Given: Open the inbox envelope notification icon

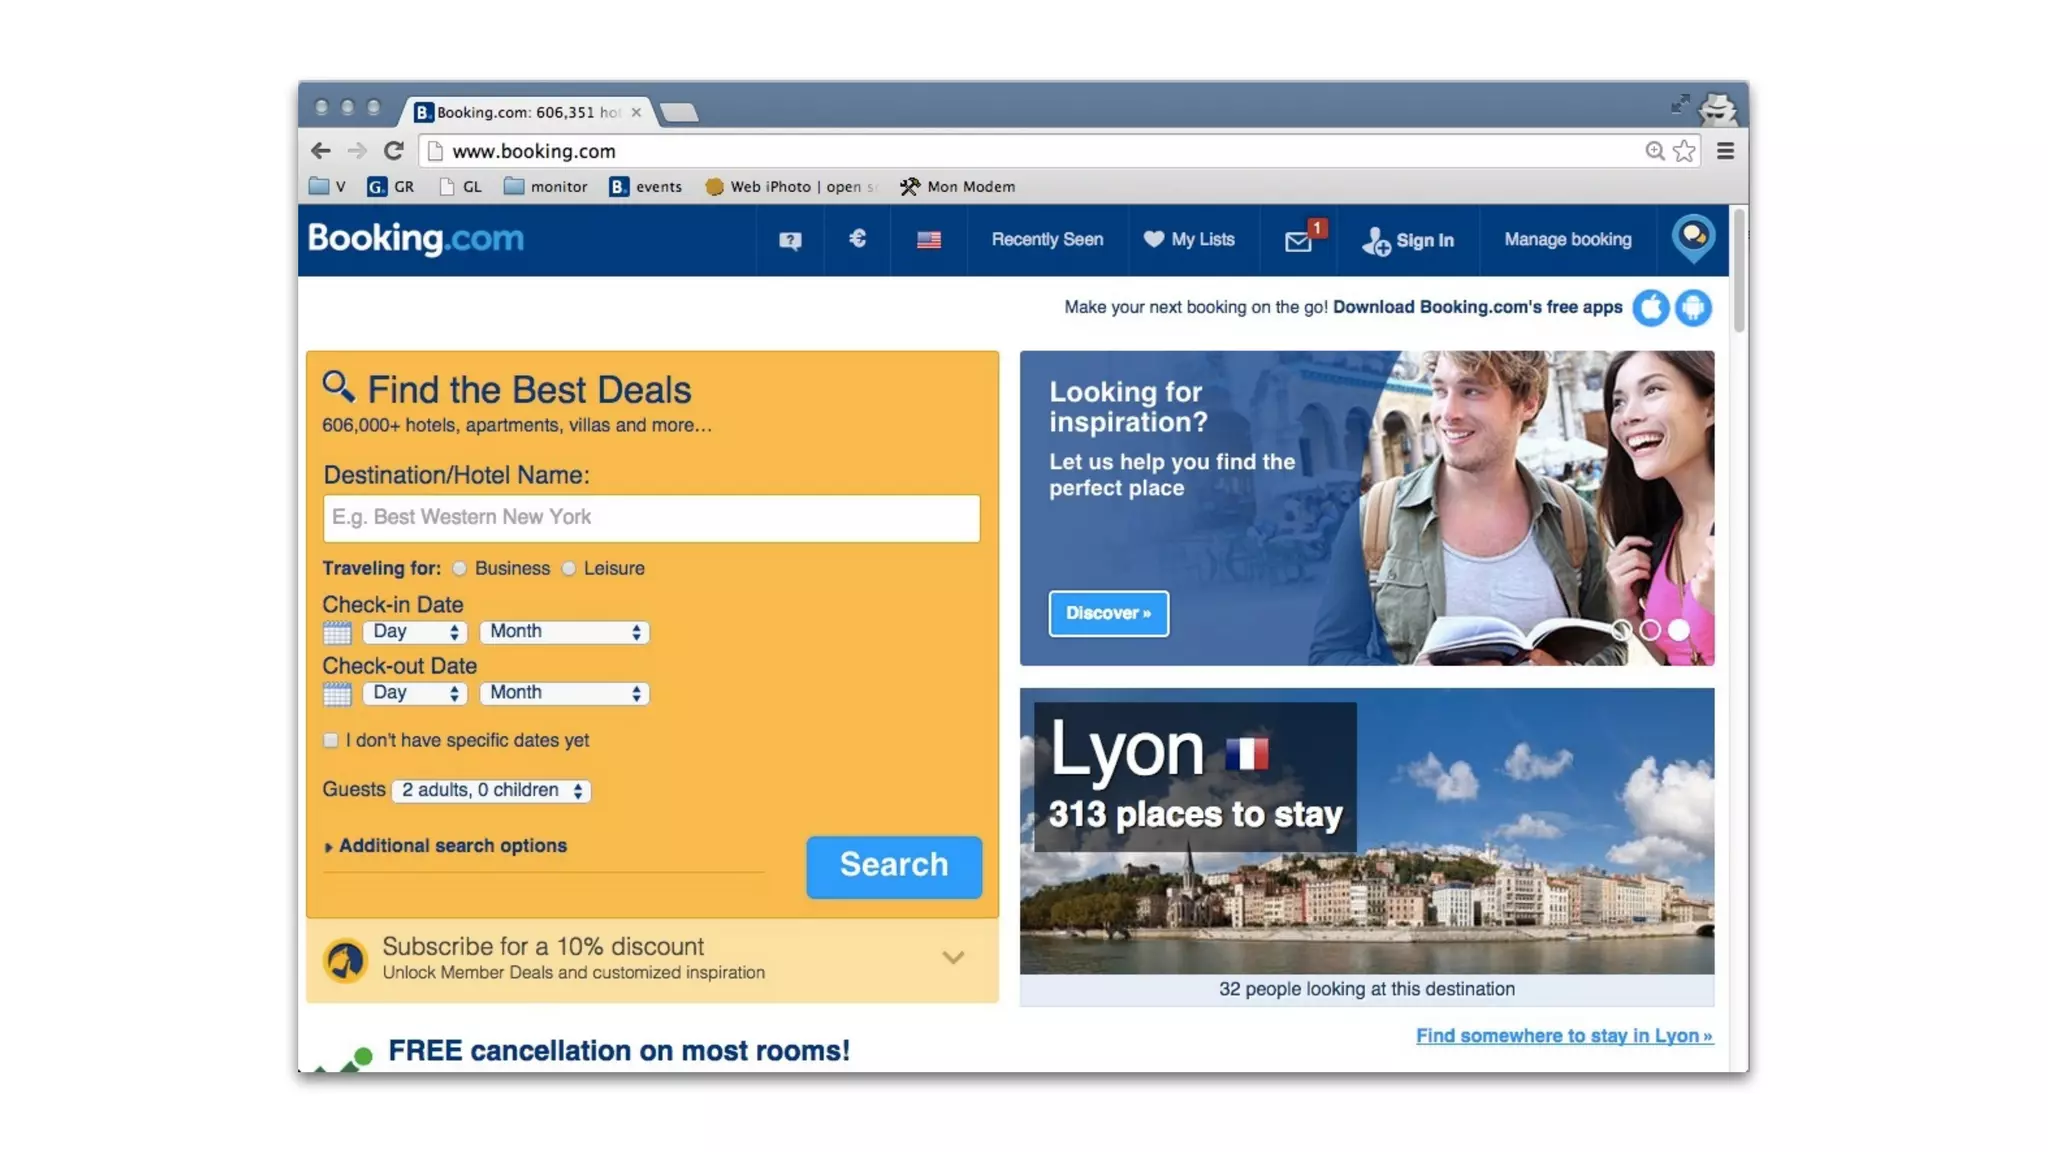Looking at the screenshot, I should [x=1298, y=241].
